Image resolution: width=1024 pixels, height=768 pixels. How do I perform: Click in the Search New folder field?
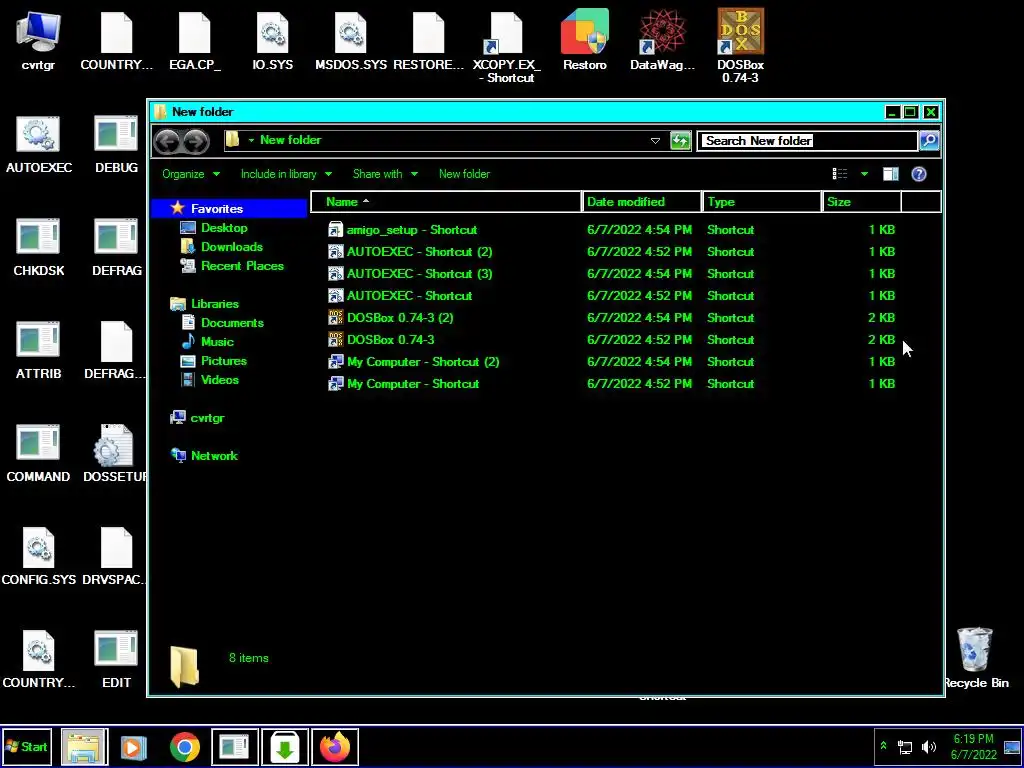click(x=807, y=140)
